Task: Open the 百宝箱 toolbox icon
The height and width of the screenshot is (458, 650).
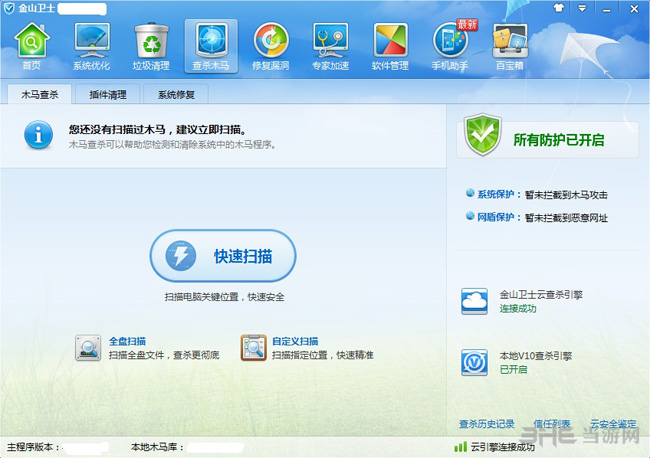Action: click(x=510, y=45)
